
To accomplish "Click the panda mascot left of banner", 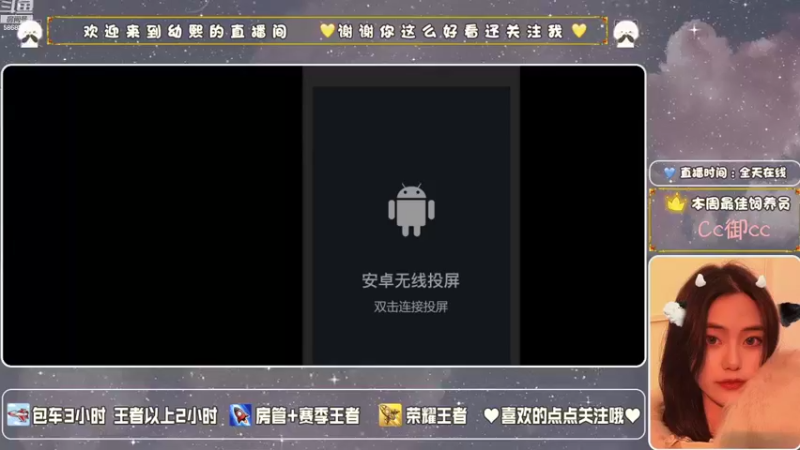I will pyautogui.click(x=30, y=34).
